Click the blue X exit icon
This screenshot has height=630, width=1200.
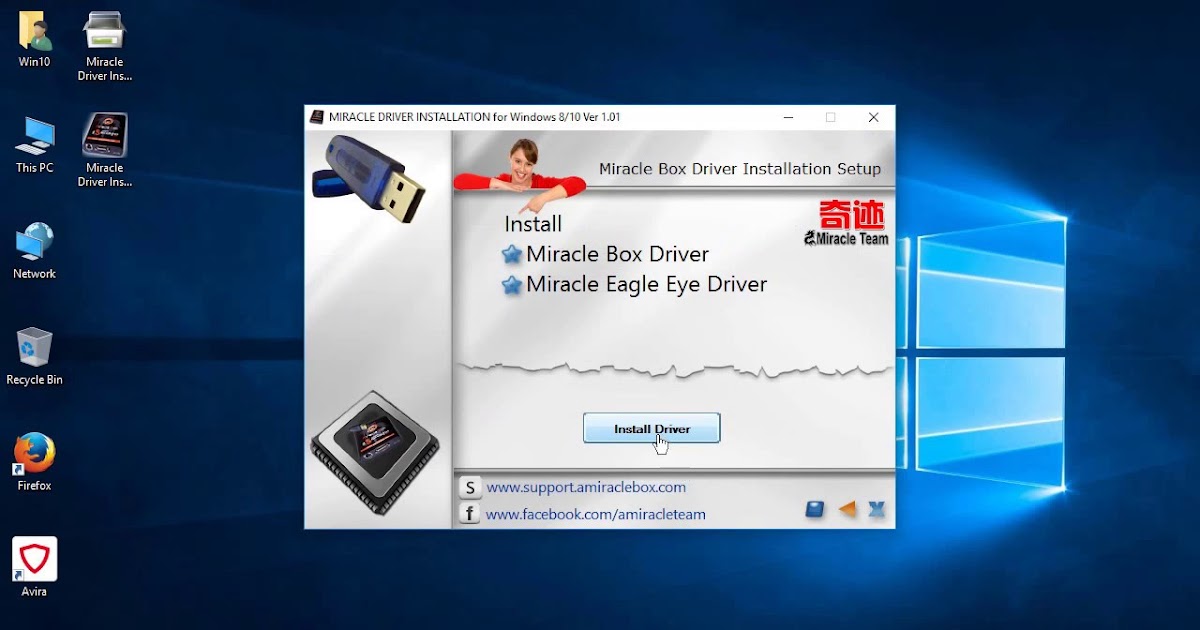[x=876, y=509]
